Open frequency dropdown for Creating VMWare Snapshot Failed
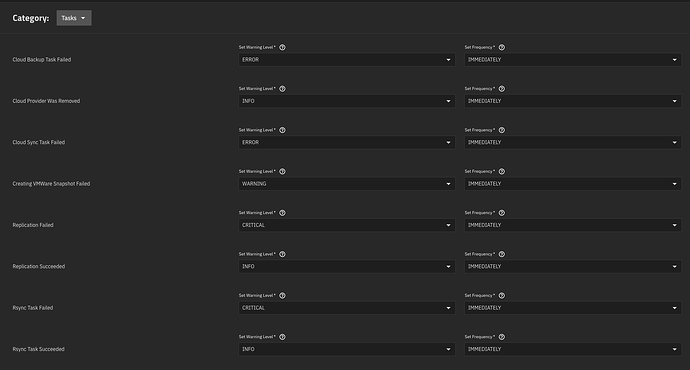The height and width of the screenshot is (370, 690). click(573, 184)
